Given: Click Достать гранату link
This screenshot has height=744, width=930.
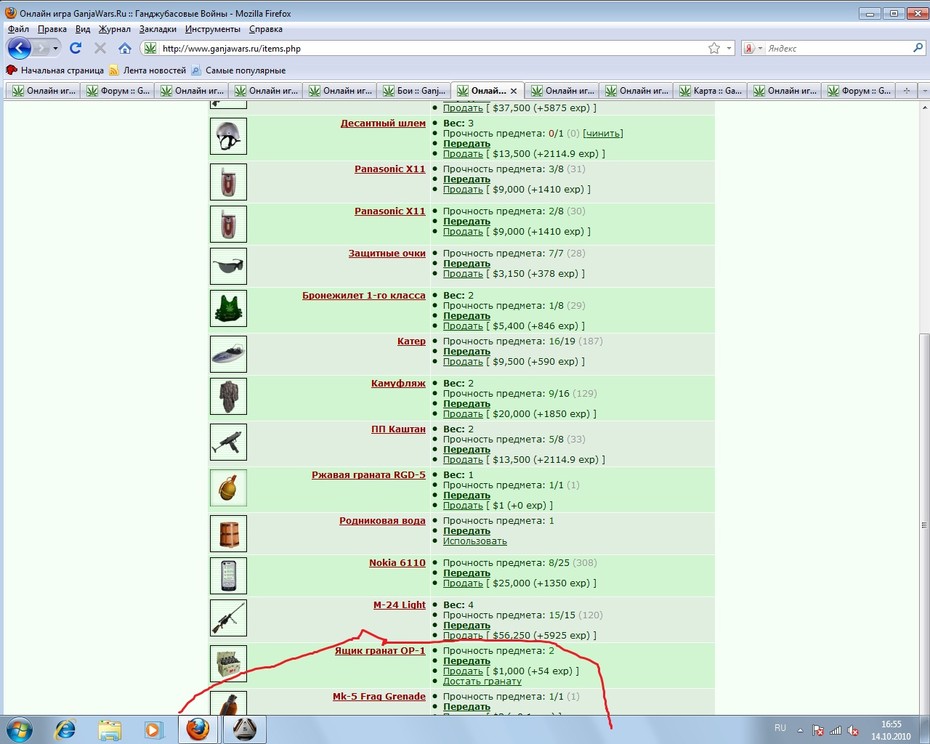Looking at the screenshot, I should [x=482, y=681].
